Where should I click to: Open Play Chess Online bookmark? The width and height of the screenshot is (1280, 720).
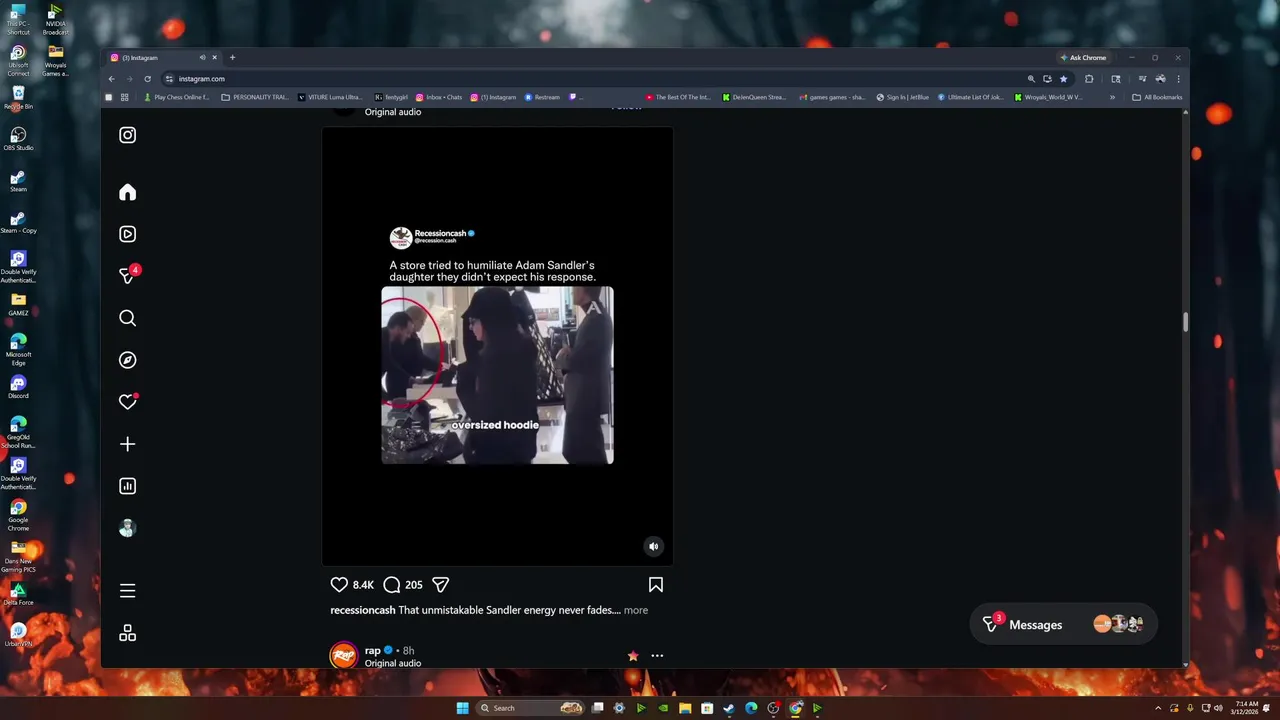(177, 97)
